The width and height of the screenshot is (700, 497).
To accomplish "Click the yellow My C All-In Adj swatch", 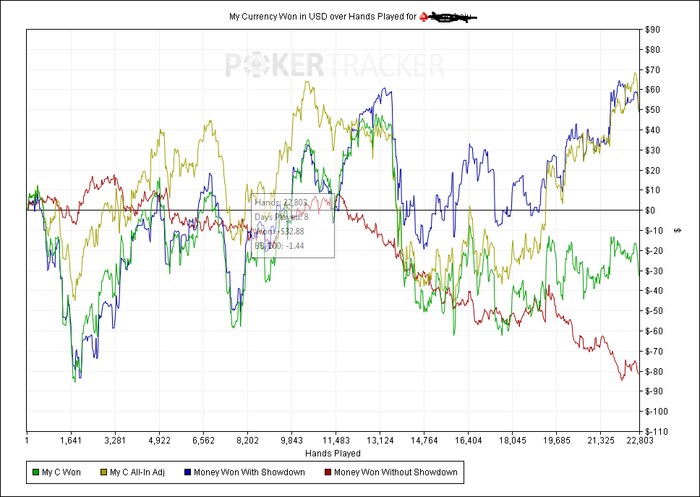I will [x=104, y=472].
